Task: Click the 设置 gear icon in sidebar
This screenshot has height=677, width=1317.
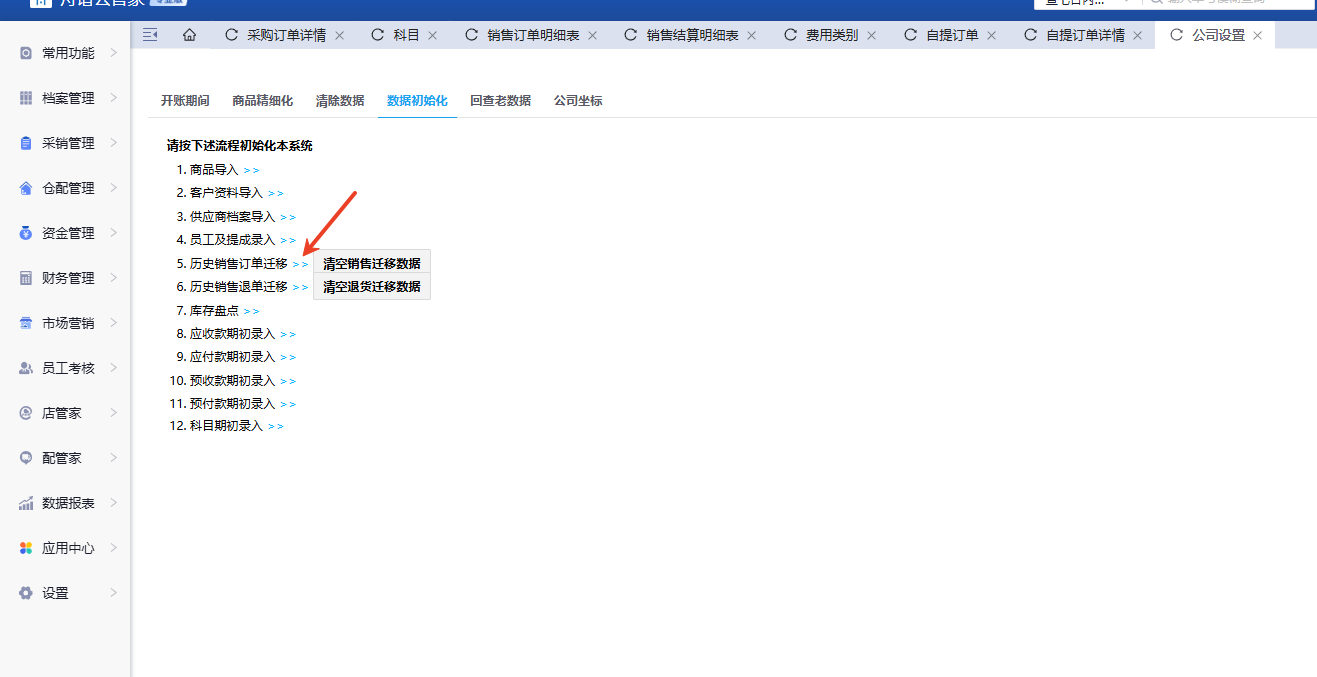Action: [x=26, y=593]
